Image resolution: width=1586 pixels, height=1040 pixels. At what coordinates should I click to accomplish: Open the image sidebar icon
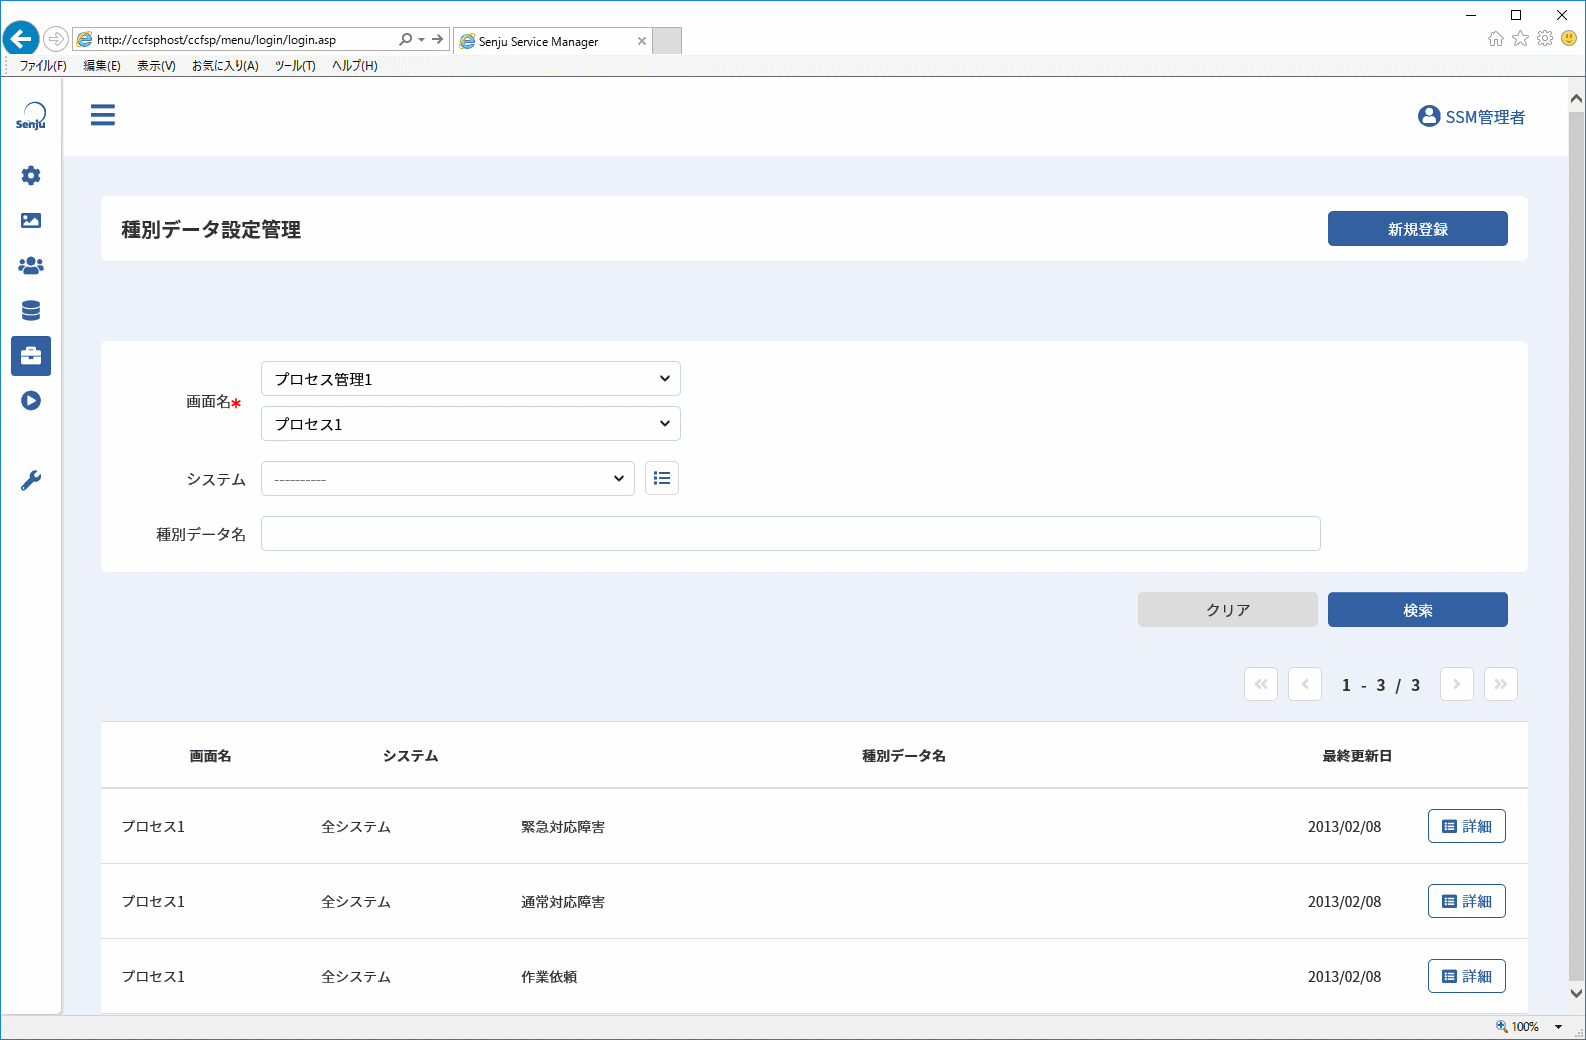[x=31, y=221]
